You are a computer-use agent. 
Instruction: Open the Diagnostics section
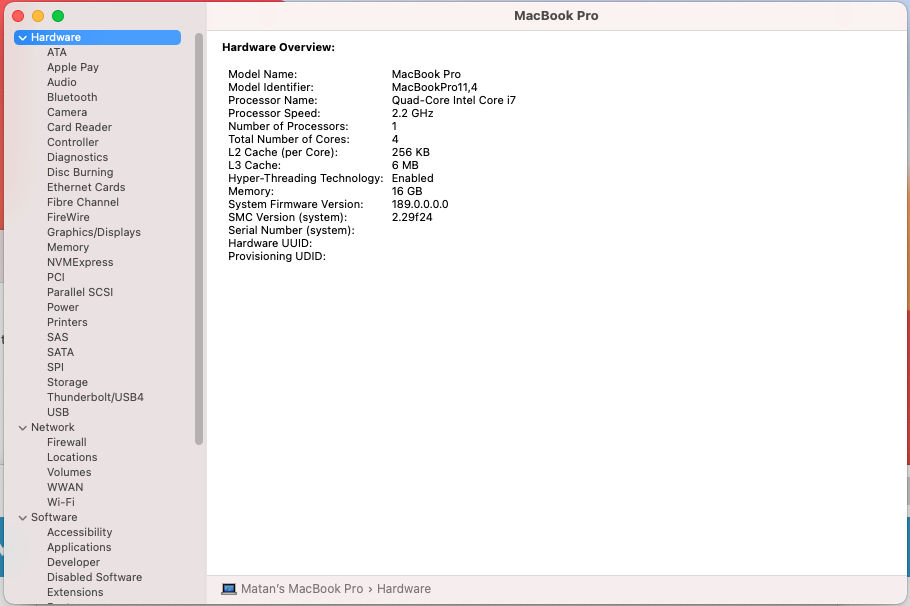coord(77,157)
